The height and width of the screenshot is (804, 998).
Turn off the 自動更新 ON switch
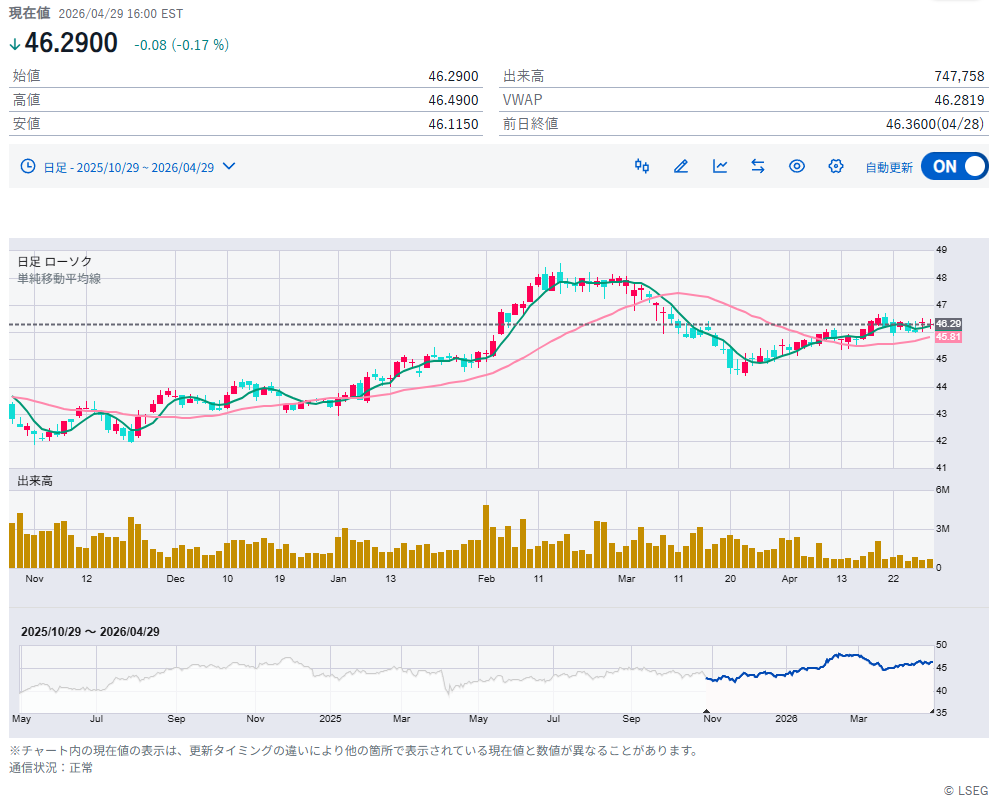[954, 166]
